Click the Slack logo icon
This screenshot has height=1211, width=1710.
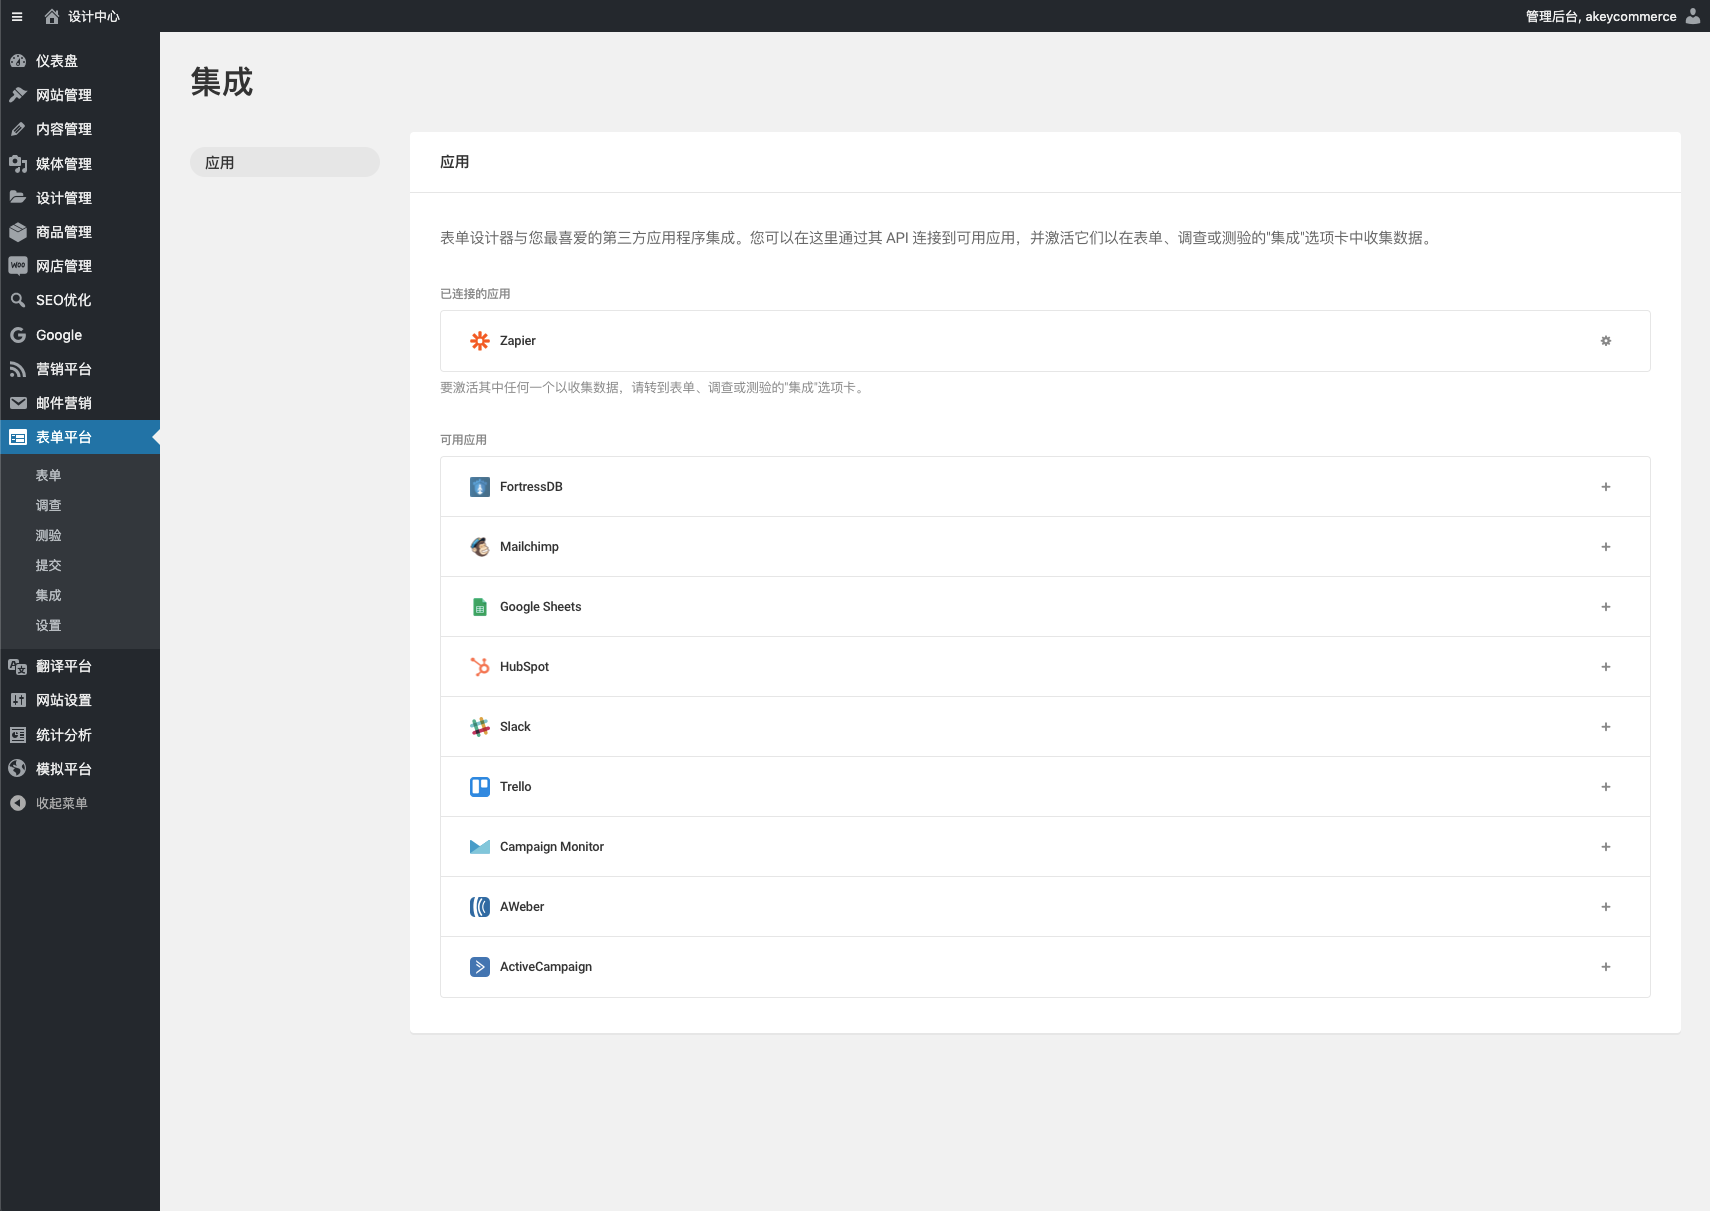point(480,727)
